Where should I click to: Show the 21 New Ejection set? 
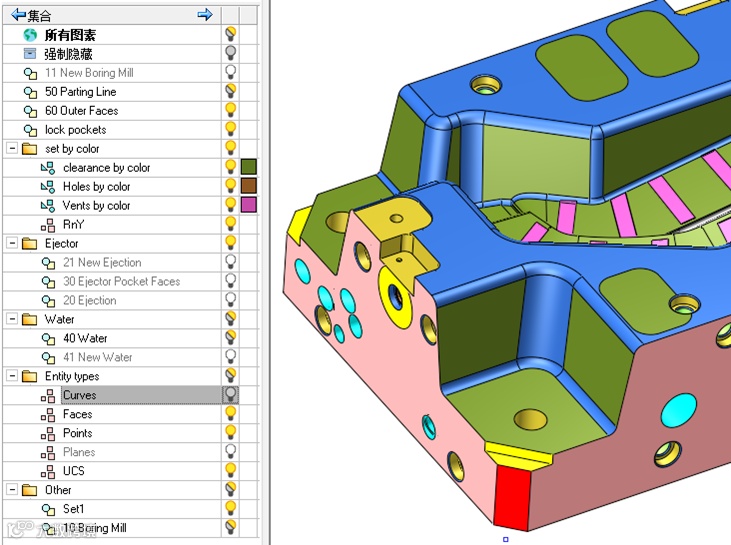point(230,262)
